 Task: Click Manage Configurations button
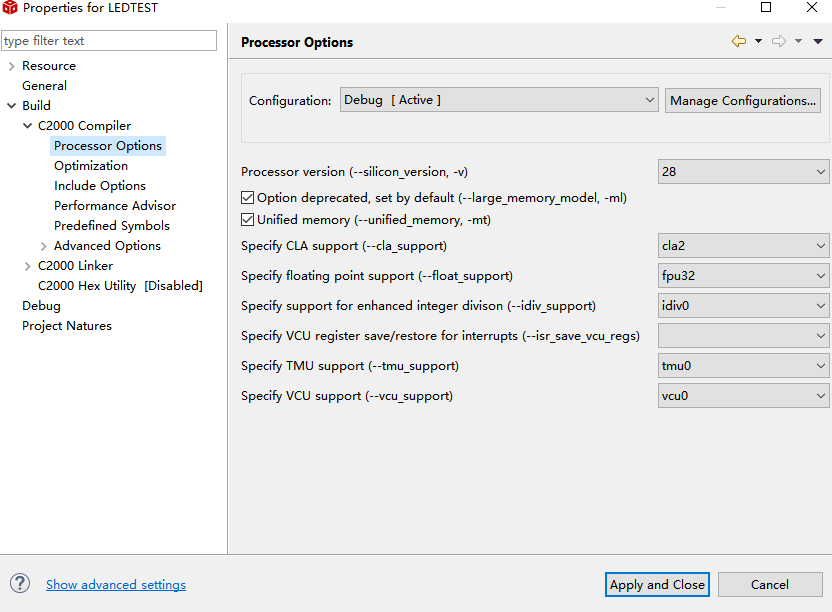pos(743,101)
